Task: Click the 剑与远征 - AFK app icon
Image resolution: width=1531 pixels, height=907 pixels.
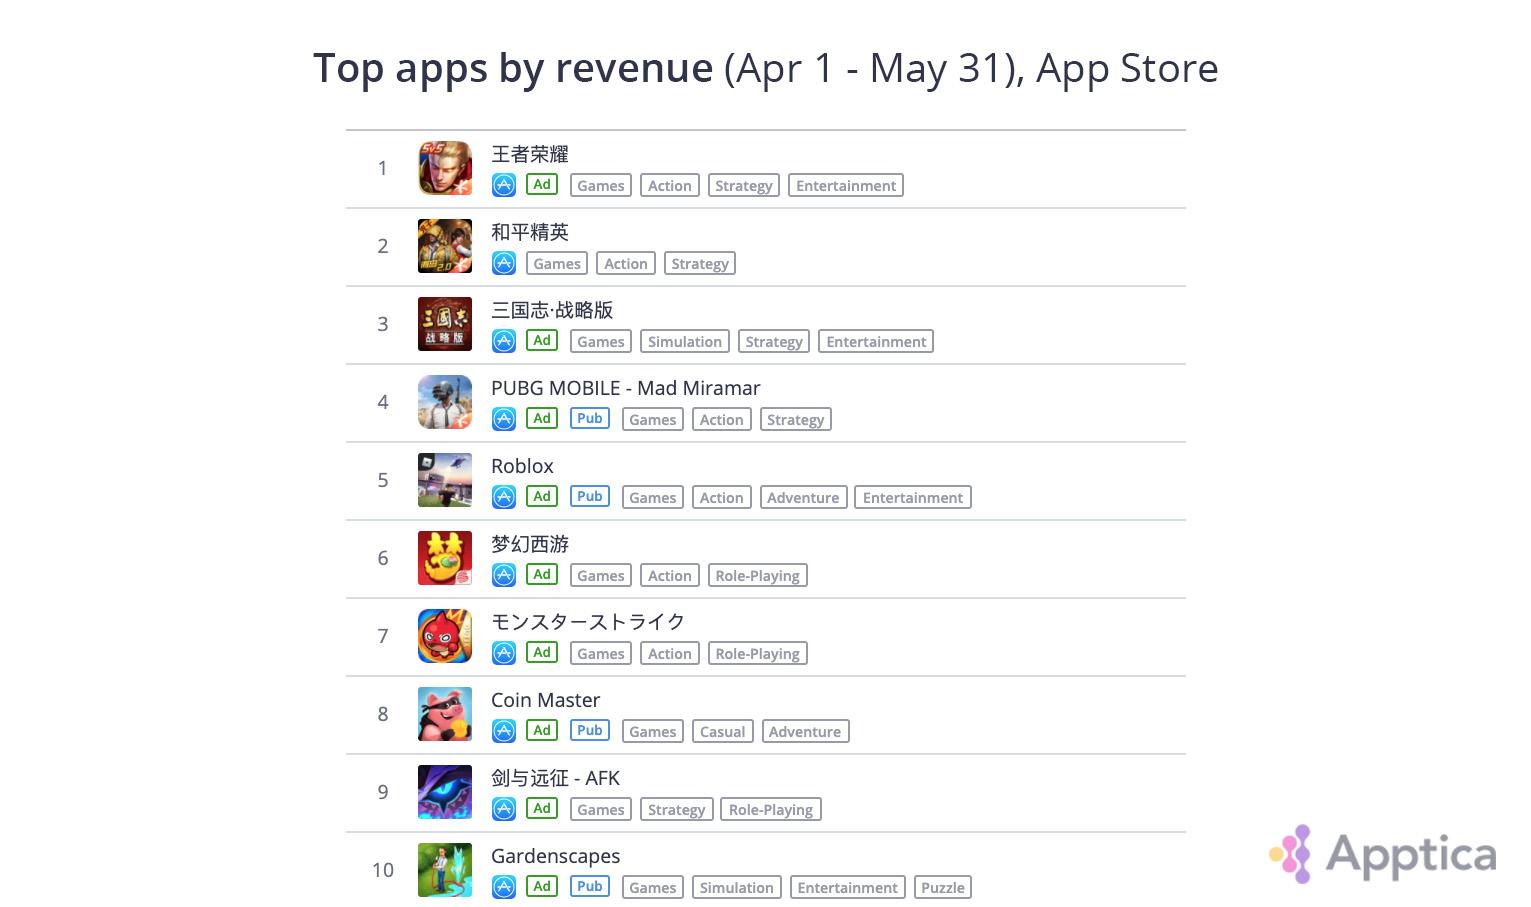Action: coord(444,792)
